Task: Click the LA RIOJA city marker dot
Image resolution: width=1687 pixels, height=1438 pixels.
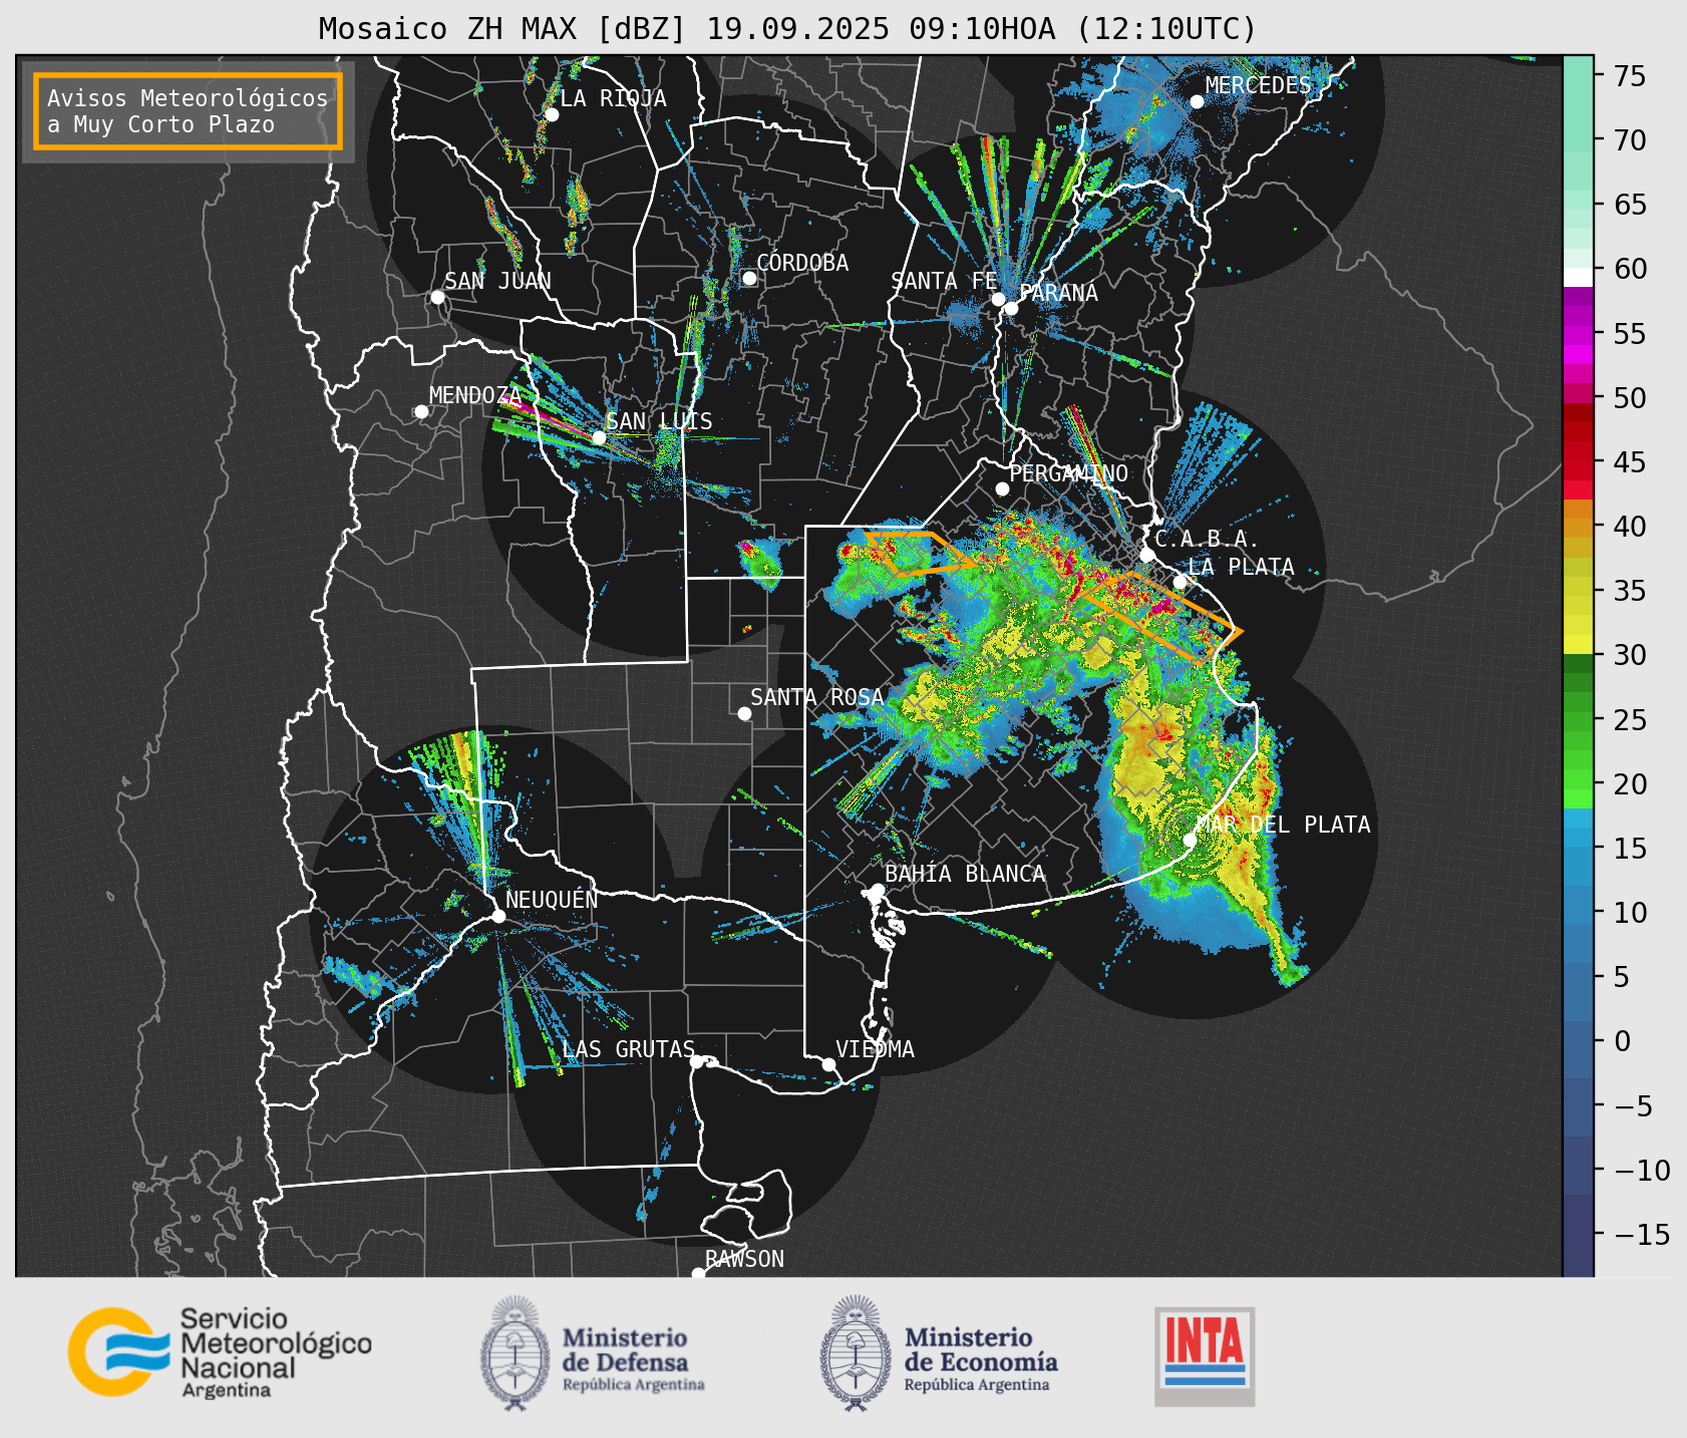Action: pyautogui.click(x=551, y=115)
